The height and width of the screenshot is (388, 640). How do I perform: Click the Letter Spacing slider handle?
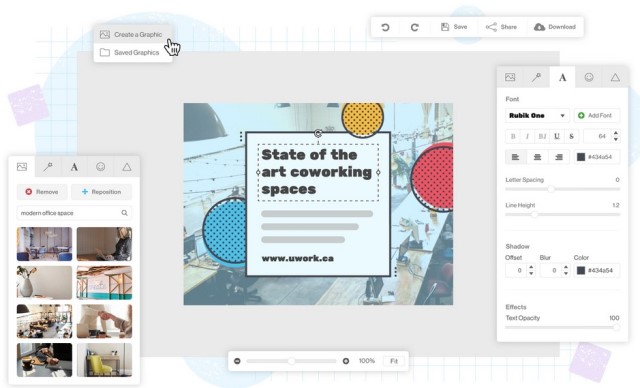click(x=551, y=189)
